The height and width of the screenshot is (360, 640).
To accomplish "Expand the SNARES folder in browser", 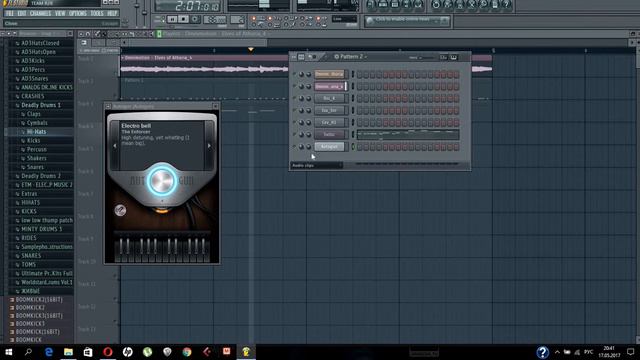I will tap(31, 256).
